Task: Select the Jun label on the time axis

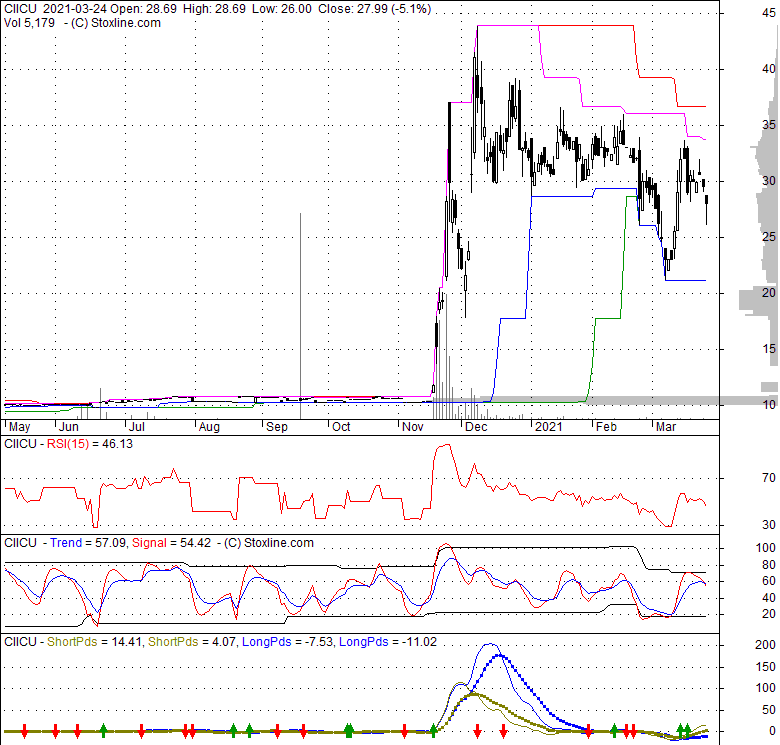Action: [69, 427]
